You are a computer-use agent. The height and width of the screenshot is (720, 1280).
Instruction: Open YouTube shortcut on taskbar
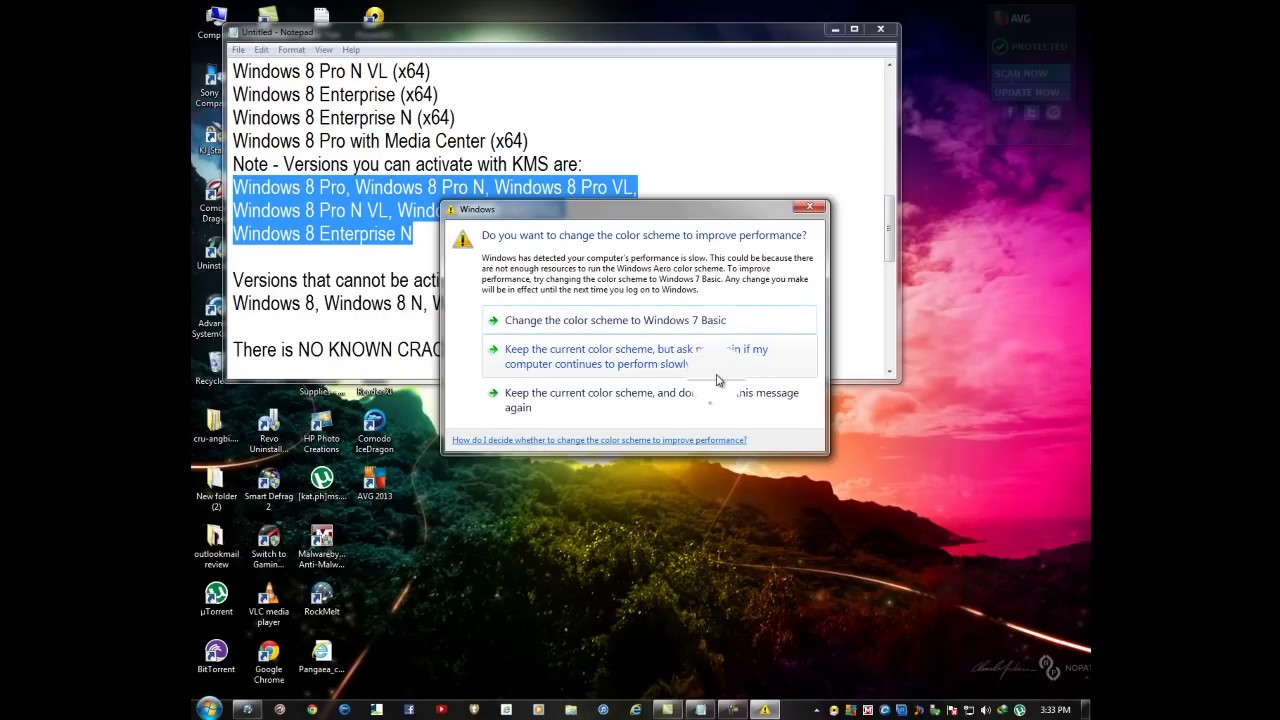(441, 710)
